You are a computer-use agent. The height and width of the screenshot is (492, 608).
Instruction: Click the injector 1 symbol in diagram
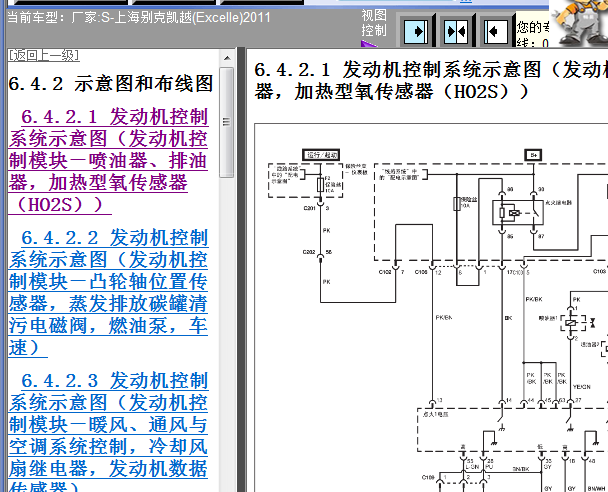coord(570,323)
